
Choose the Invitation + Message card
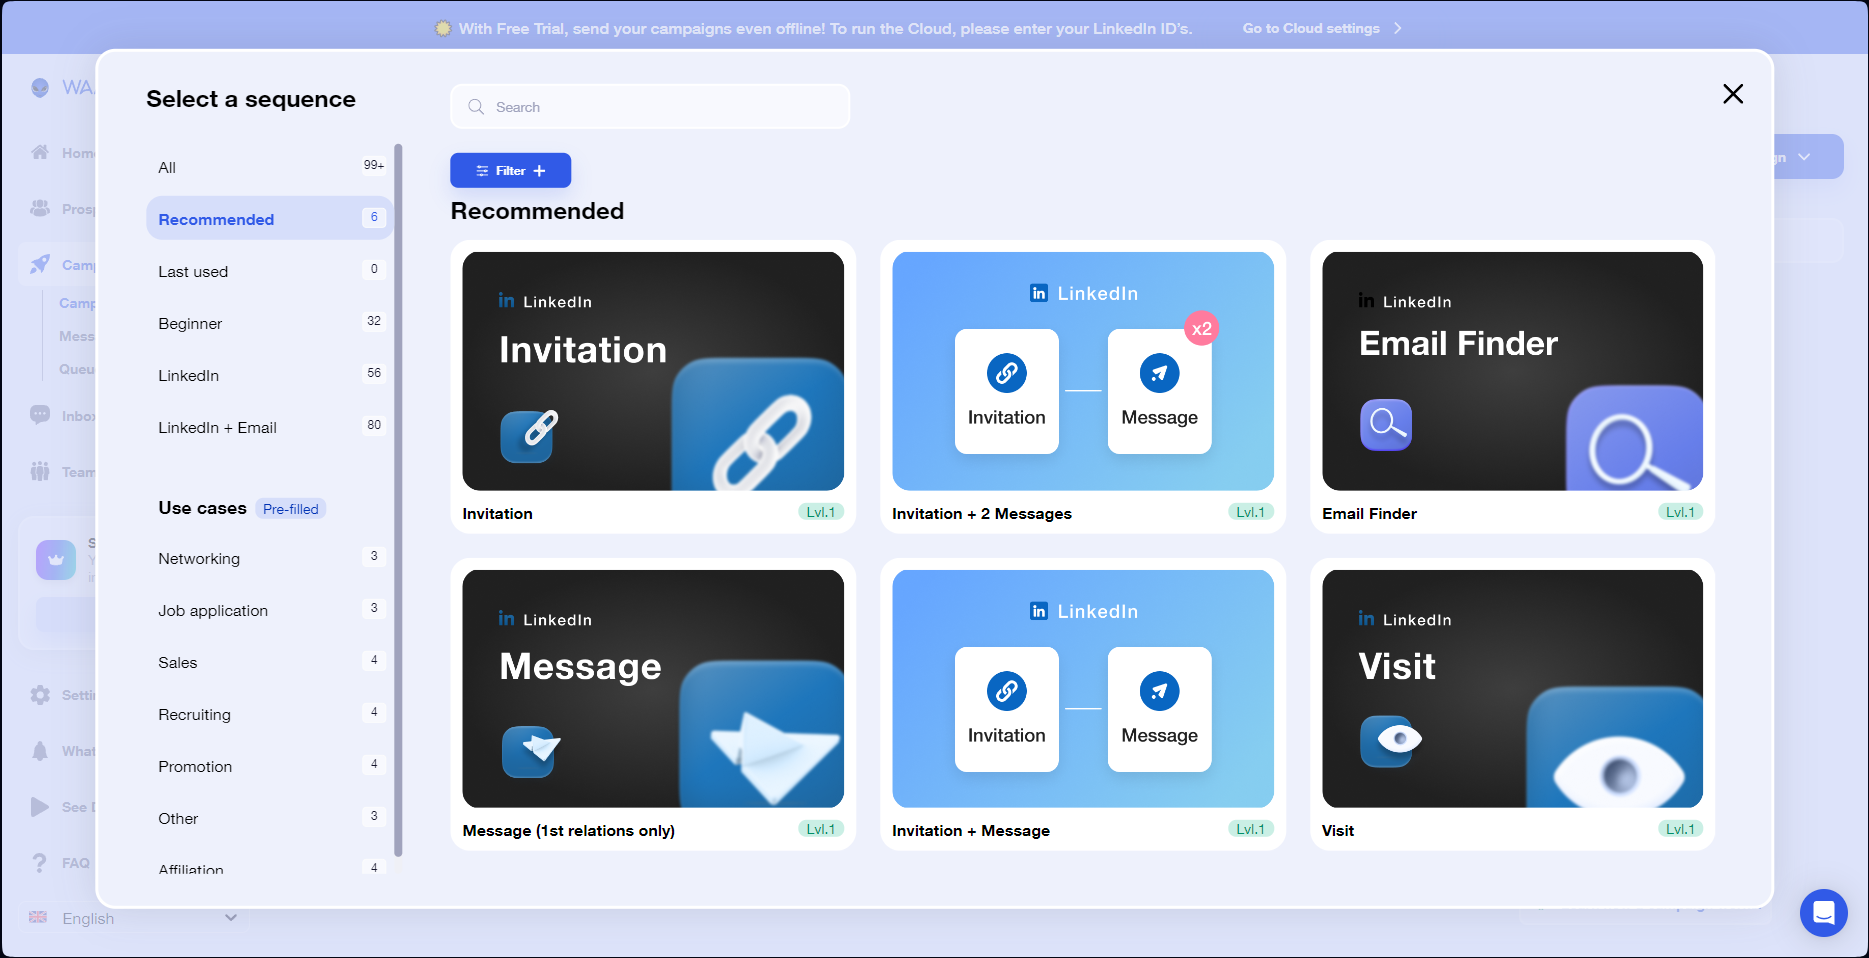coord(1083,704)
